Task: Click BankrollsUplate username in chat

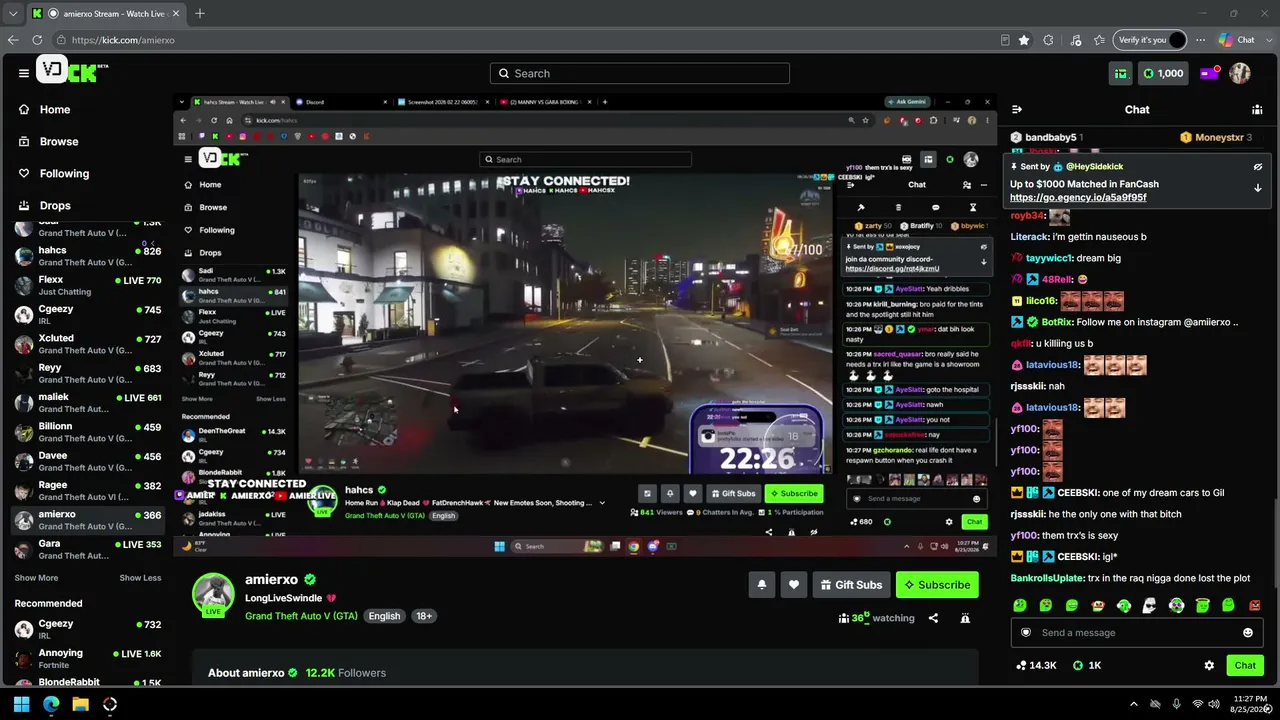Action: point(1047,578)
